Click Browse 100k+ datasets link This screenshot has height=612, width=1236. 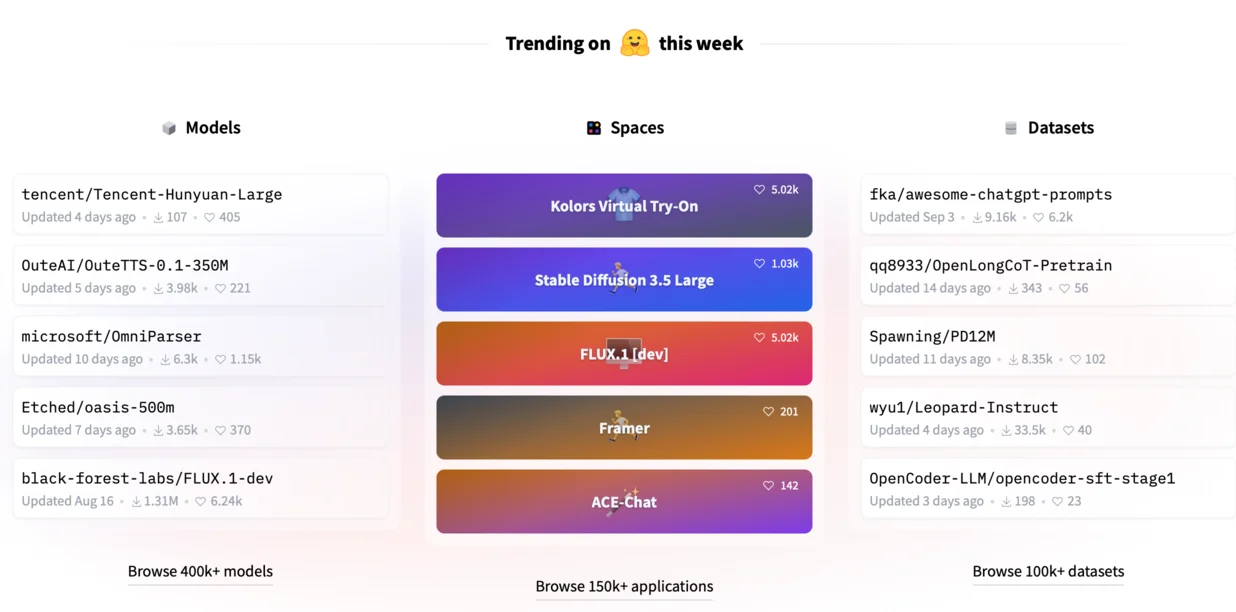click(1048, 572)
